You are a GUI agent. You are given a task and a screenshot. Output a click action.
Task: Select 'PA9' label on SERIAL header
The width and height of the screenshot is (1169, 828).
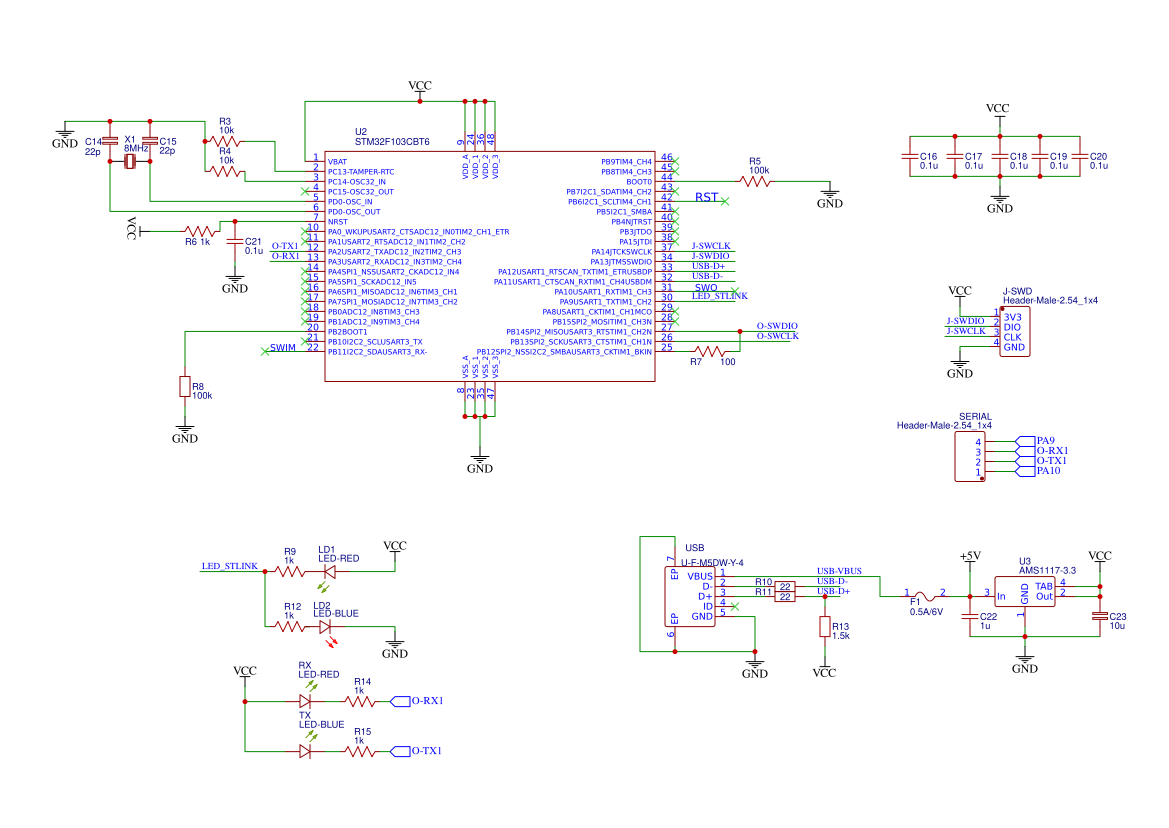[x=1045, y=441]
